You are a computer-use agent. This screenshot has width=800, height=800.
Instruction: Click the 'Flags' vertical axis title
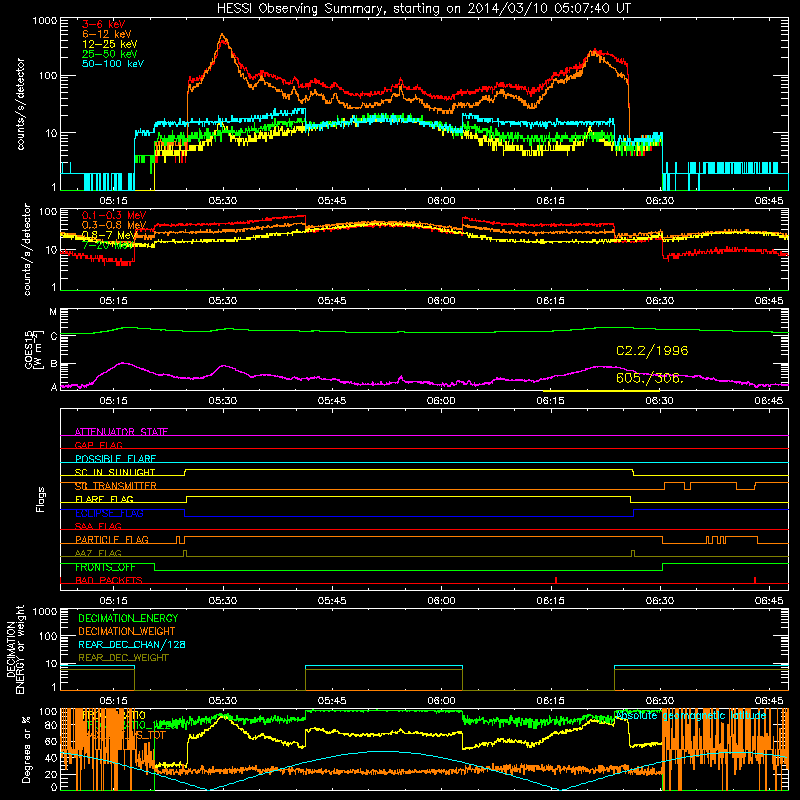point(41,499)
